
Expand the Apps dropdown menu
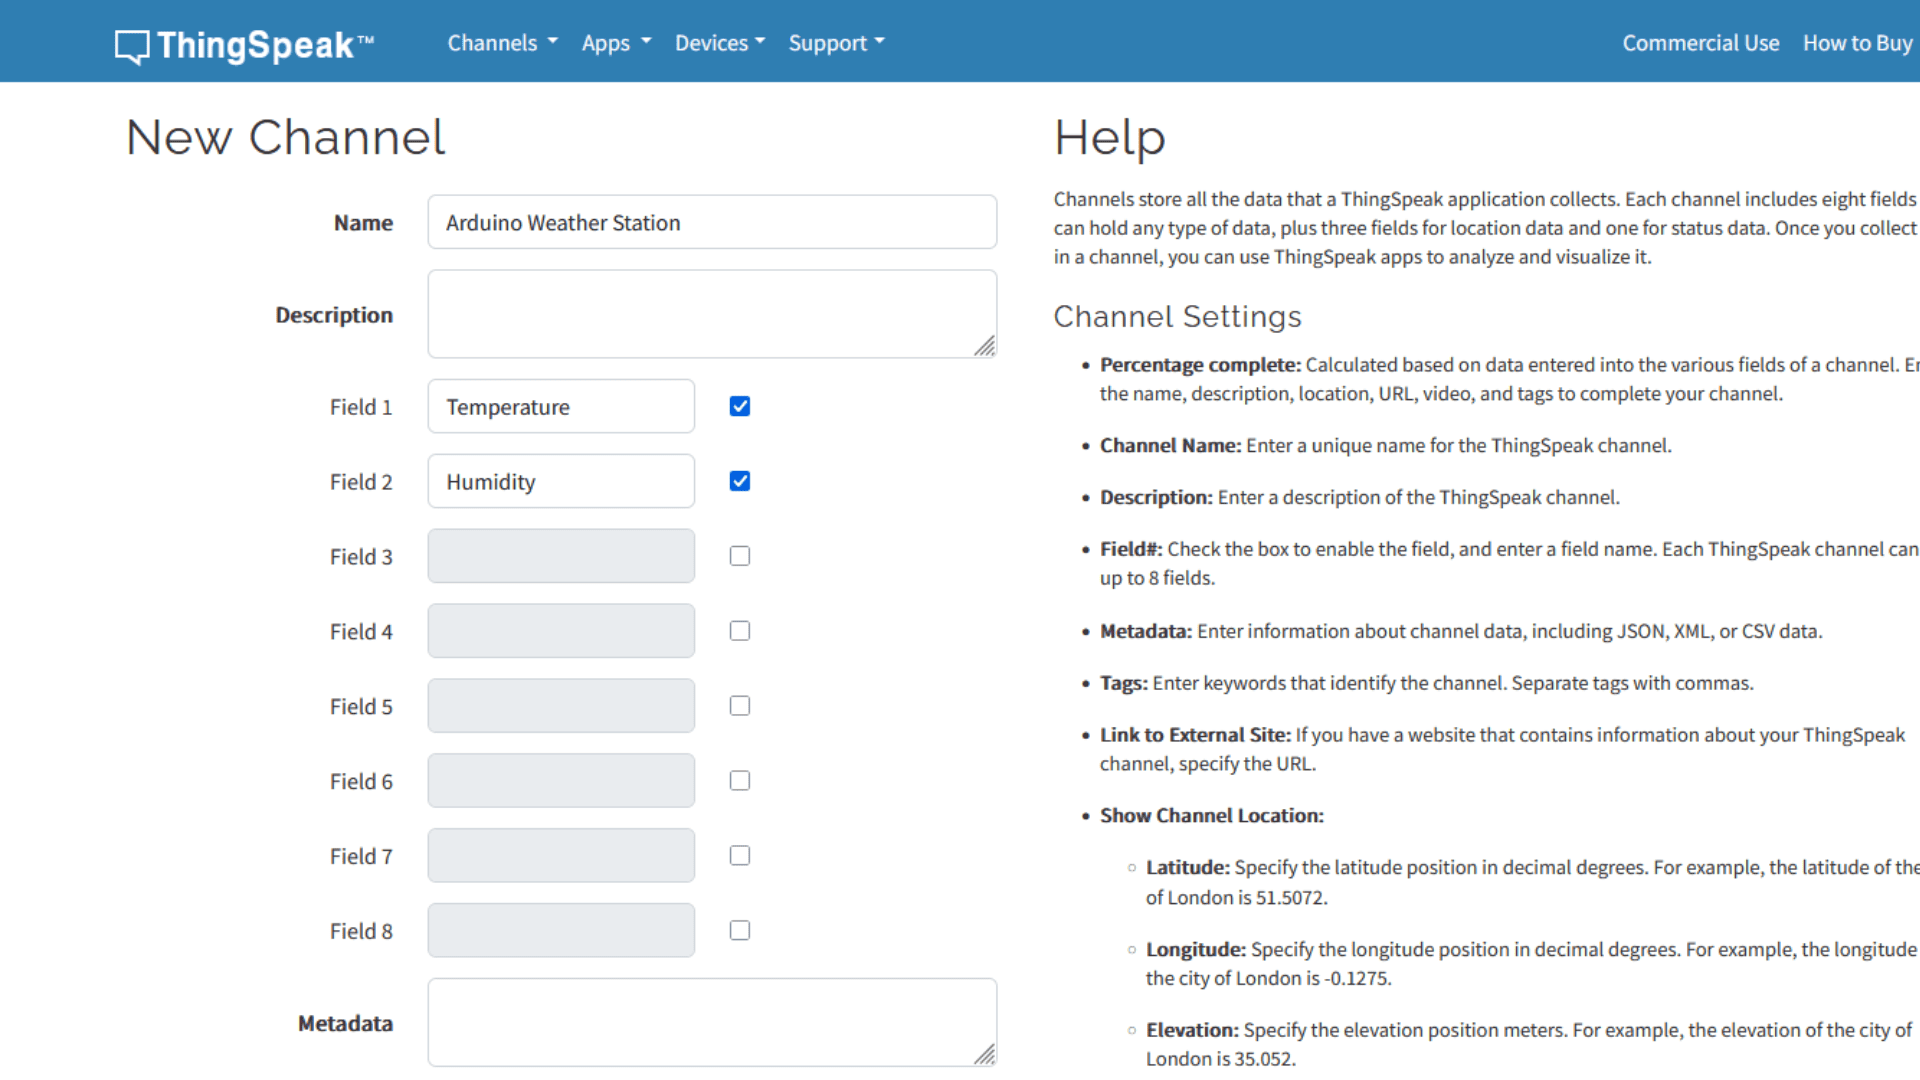click(x=616, y=43)
